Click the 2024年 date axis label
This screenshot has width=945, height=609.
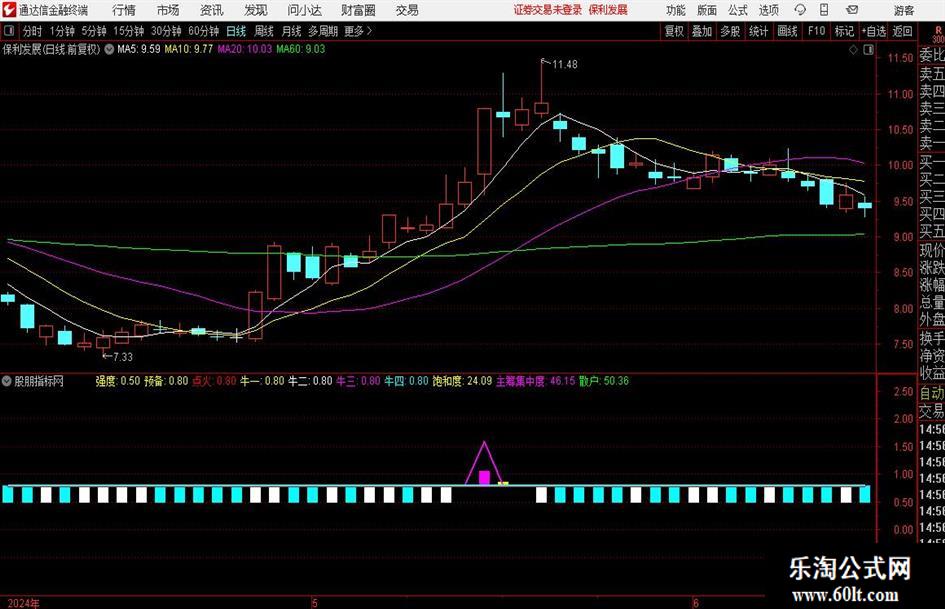pyautogui.click(x=24, y=603)
